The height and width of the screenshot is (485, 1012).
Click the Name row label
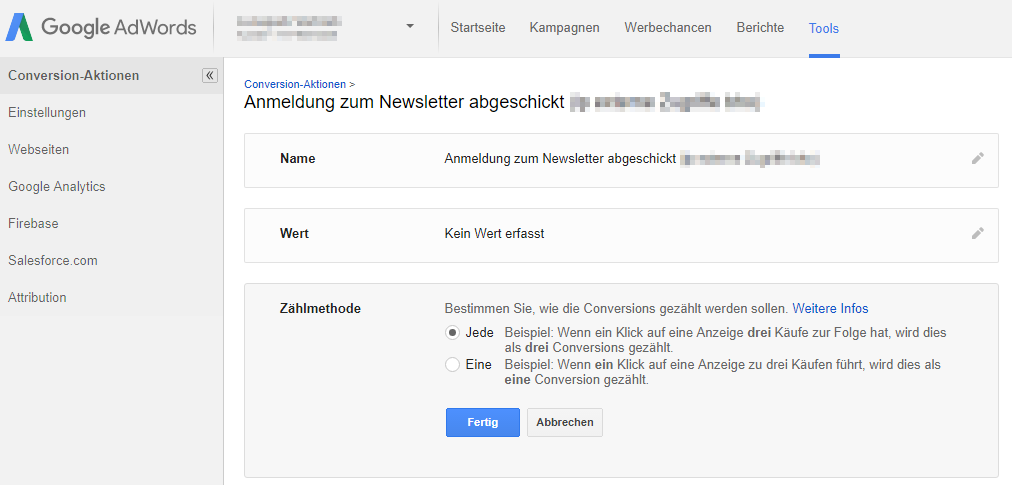point(298,158)
